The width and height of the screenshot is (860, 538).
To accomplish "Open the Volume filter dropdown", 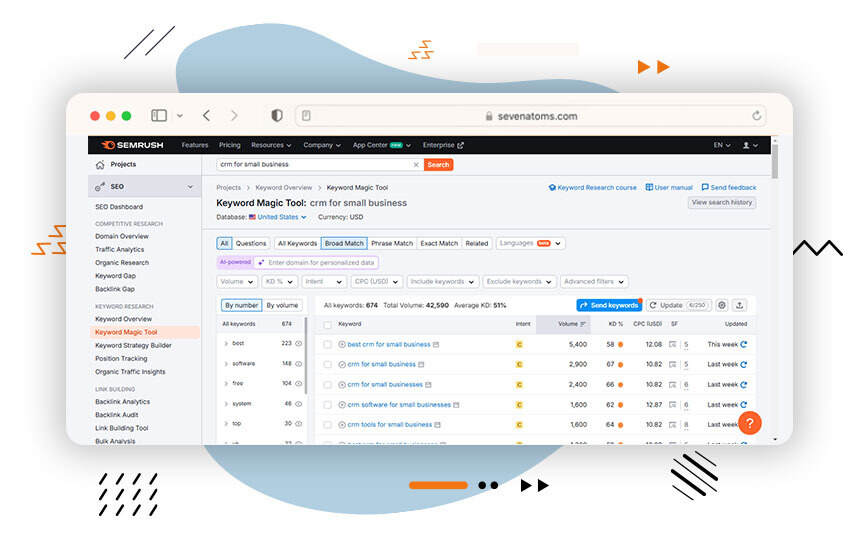I will point(237,281).
